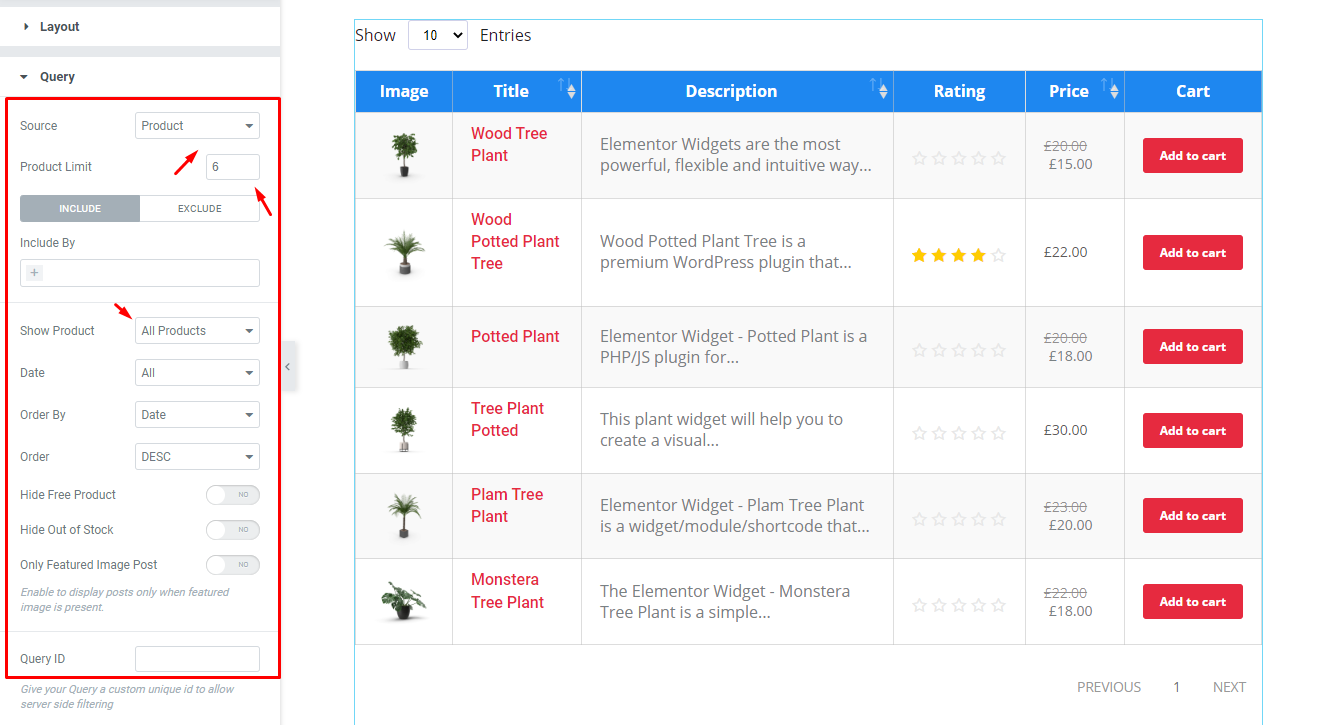Screen dimensions: 1337x725
Task: Expand the Layout section
Action: [x=55, y=26]
